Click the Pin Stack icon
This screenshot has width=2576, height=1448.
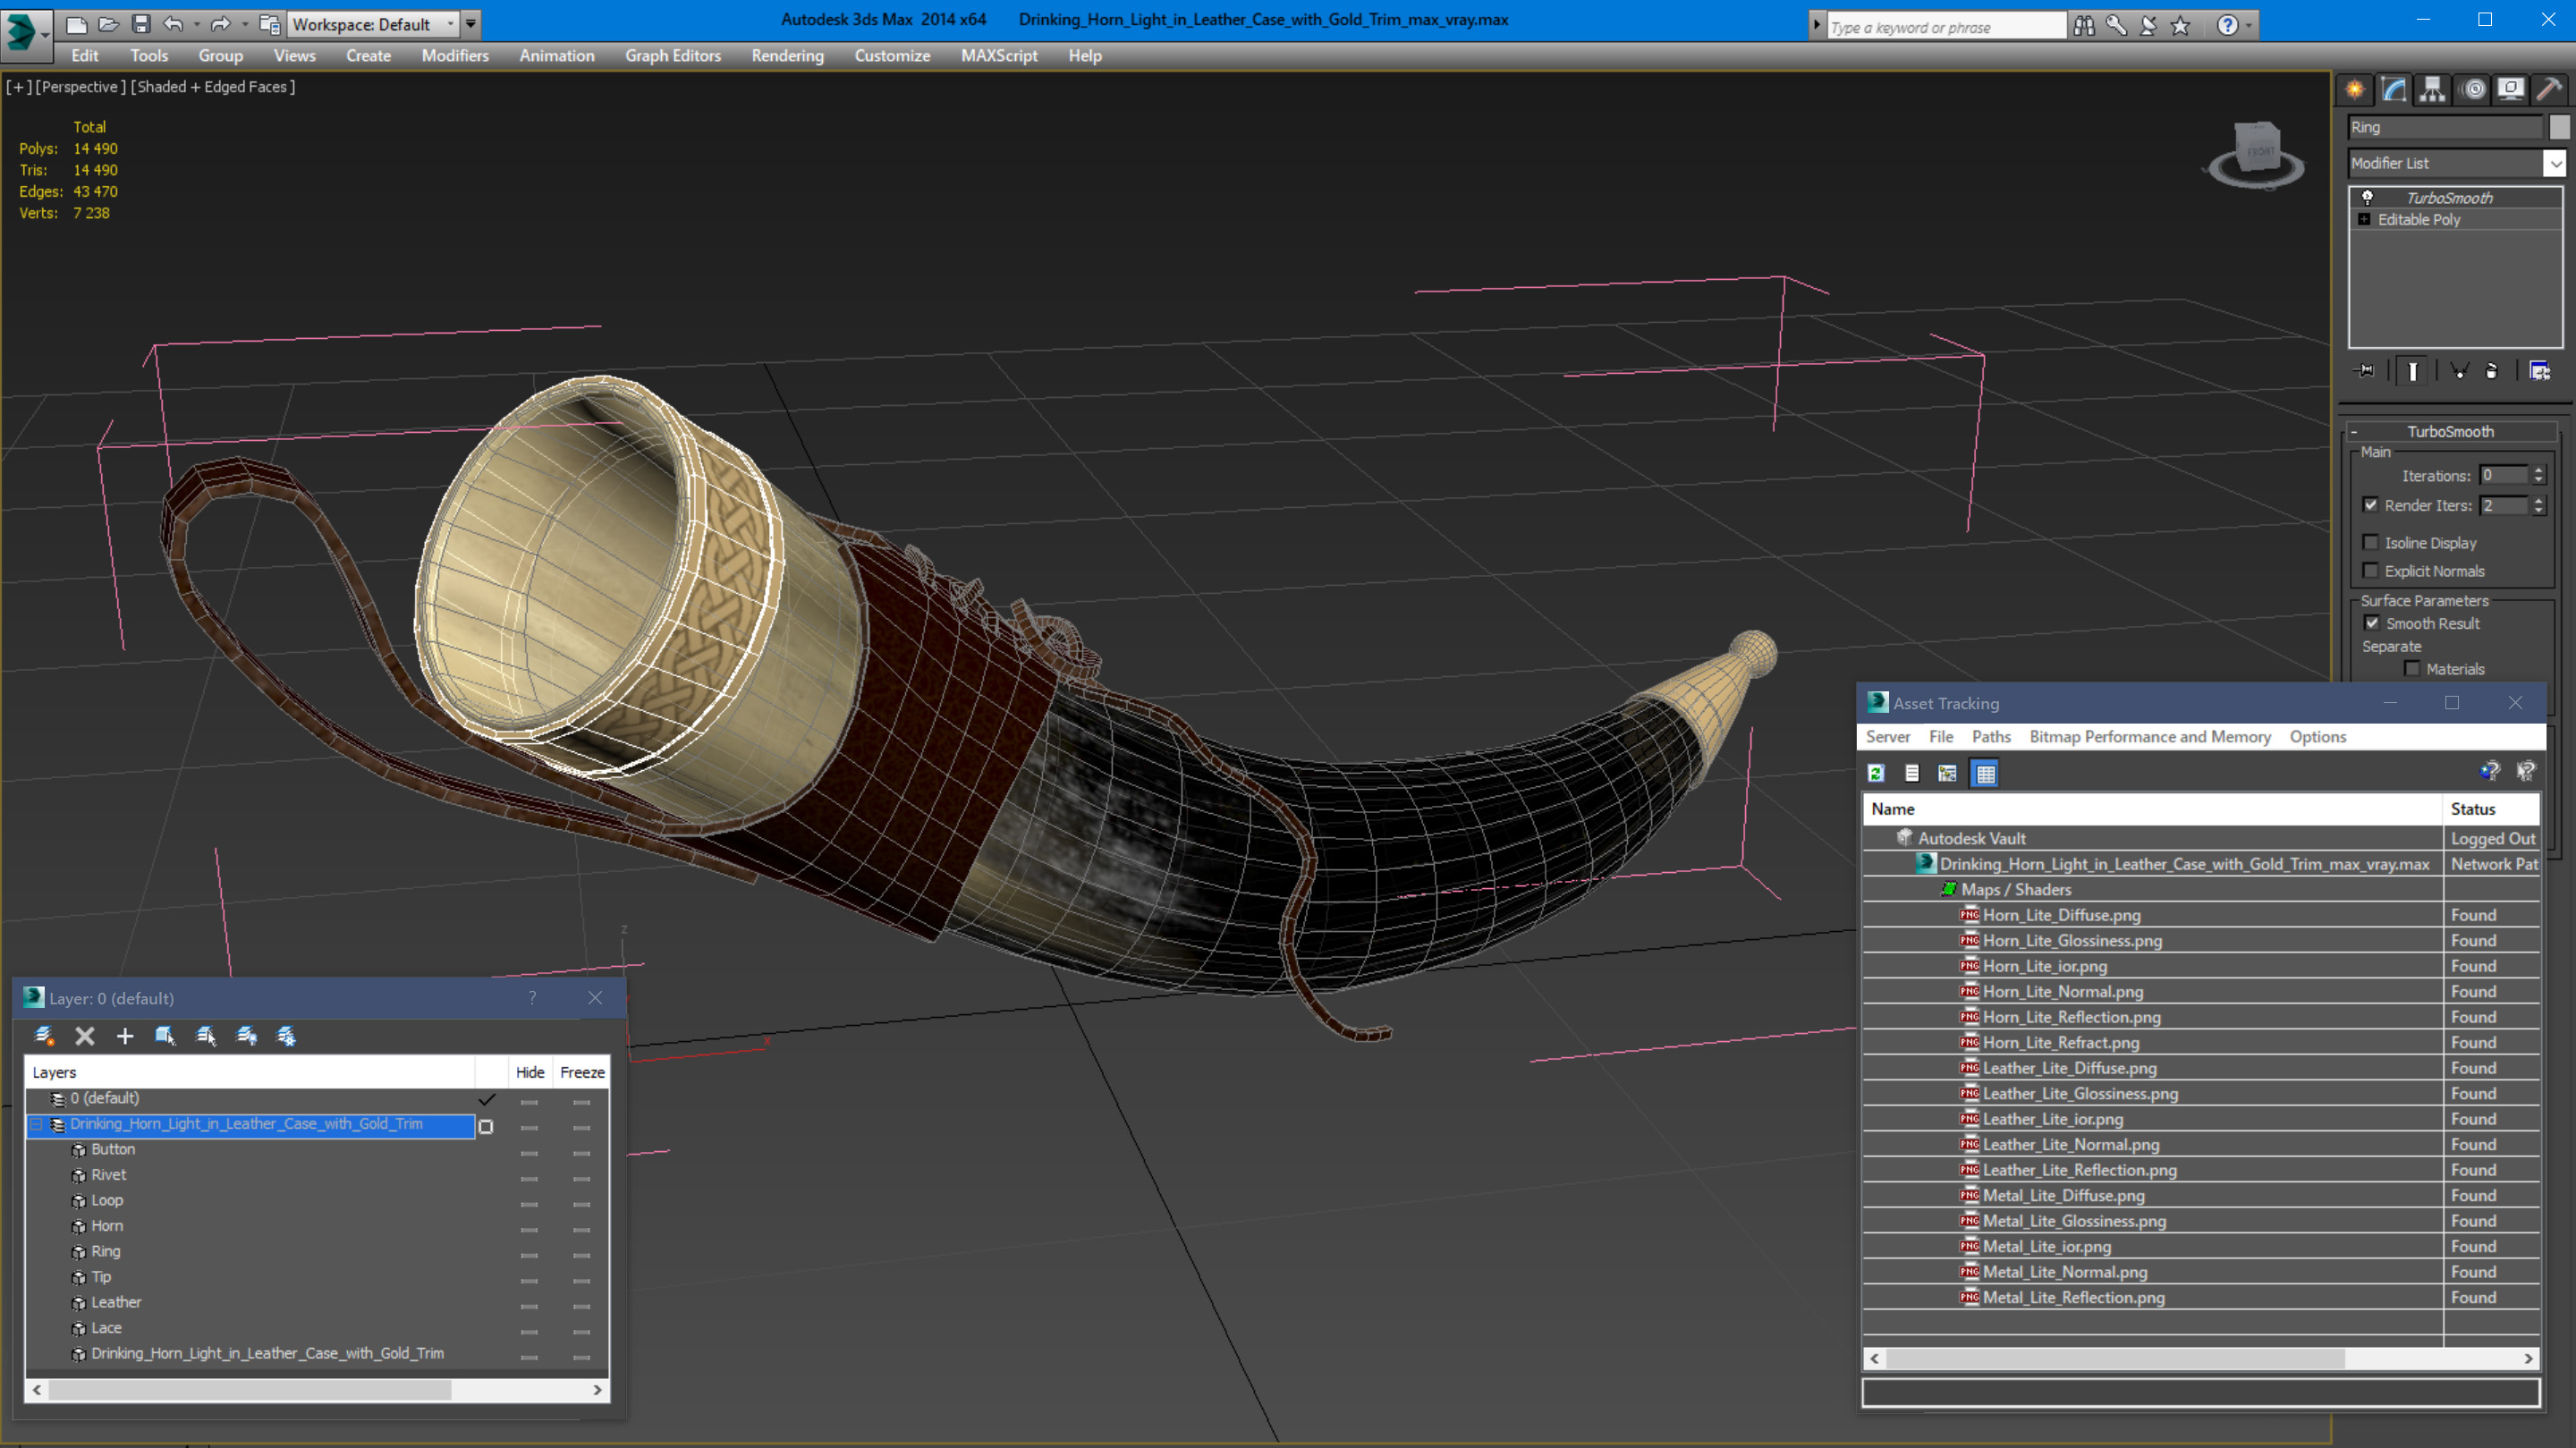click(x=2366, y=371)
